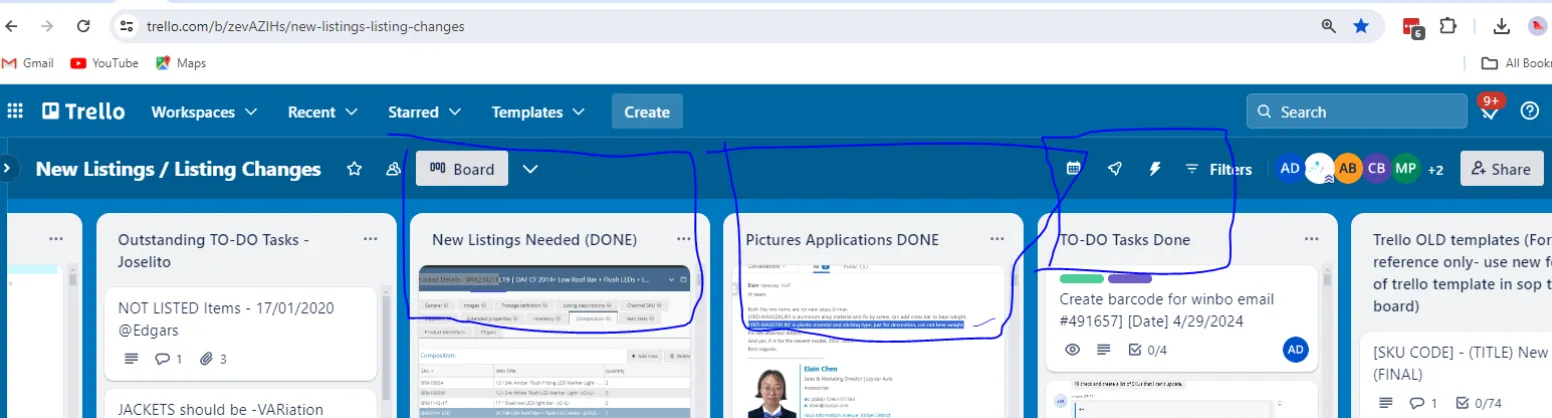Open attachments on NOT LISTED Items card
The height and width of the screenshot is (418, 1552).
[x=214, y=359]
